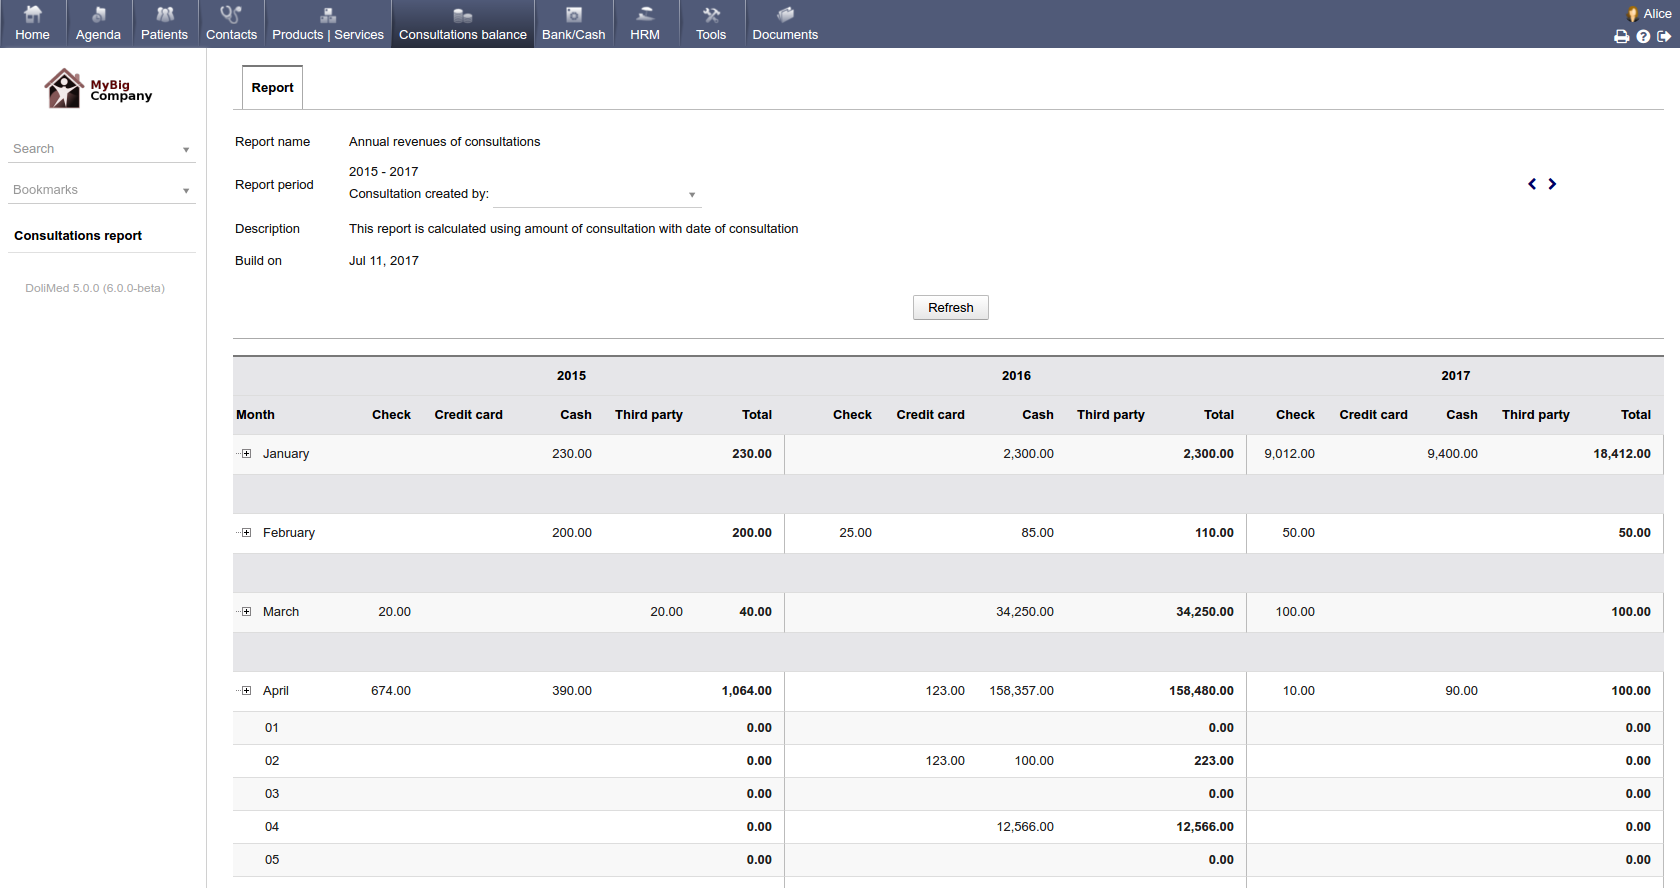Click January 2017 cash 9,400.00
The width and height of the screenshot is (1680, 888).
pos(1452,454)
